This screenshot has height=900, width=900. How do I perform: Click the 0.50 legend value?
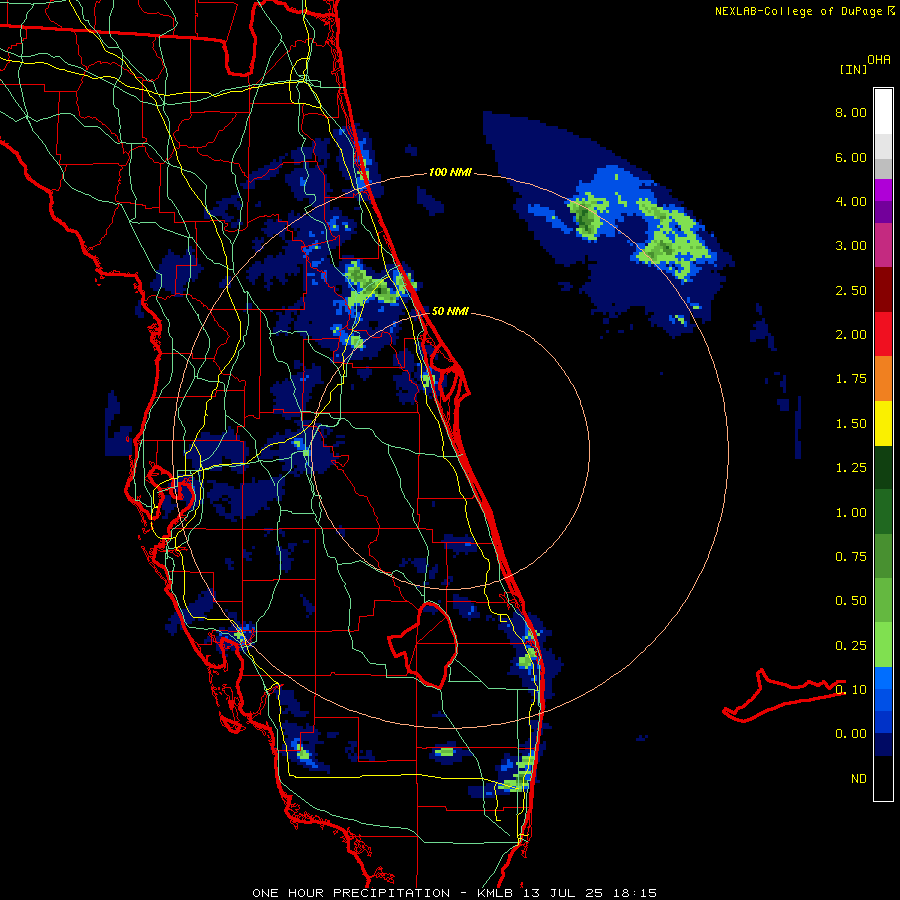point(851,601)
